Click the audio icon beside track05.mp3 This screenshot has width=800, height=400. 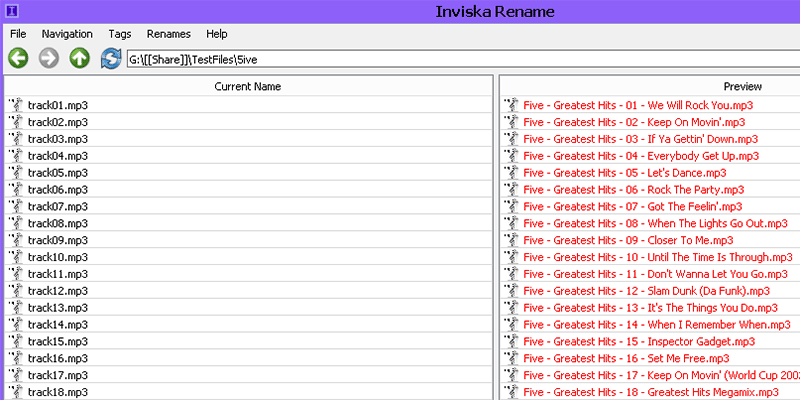tap(16, 172)
